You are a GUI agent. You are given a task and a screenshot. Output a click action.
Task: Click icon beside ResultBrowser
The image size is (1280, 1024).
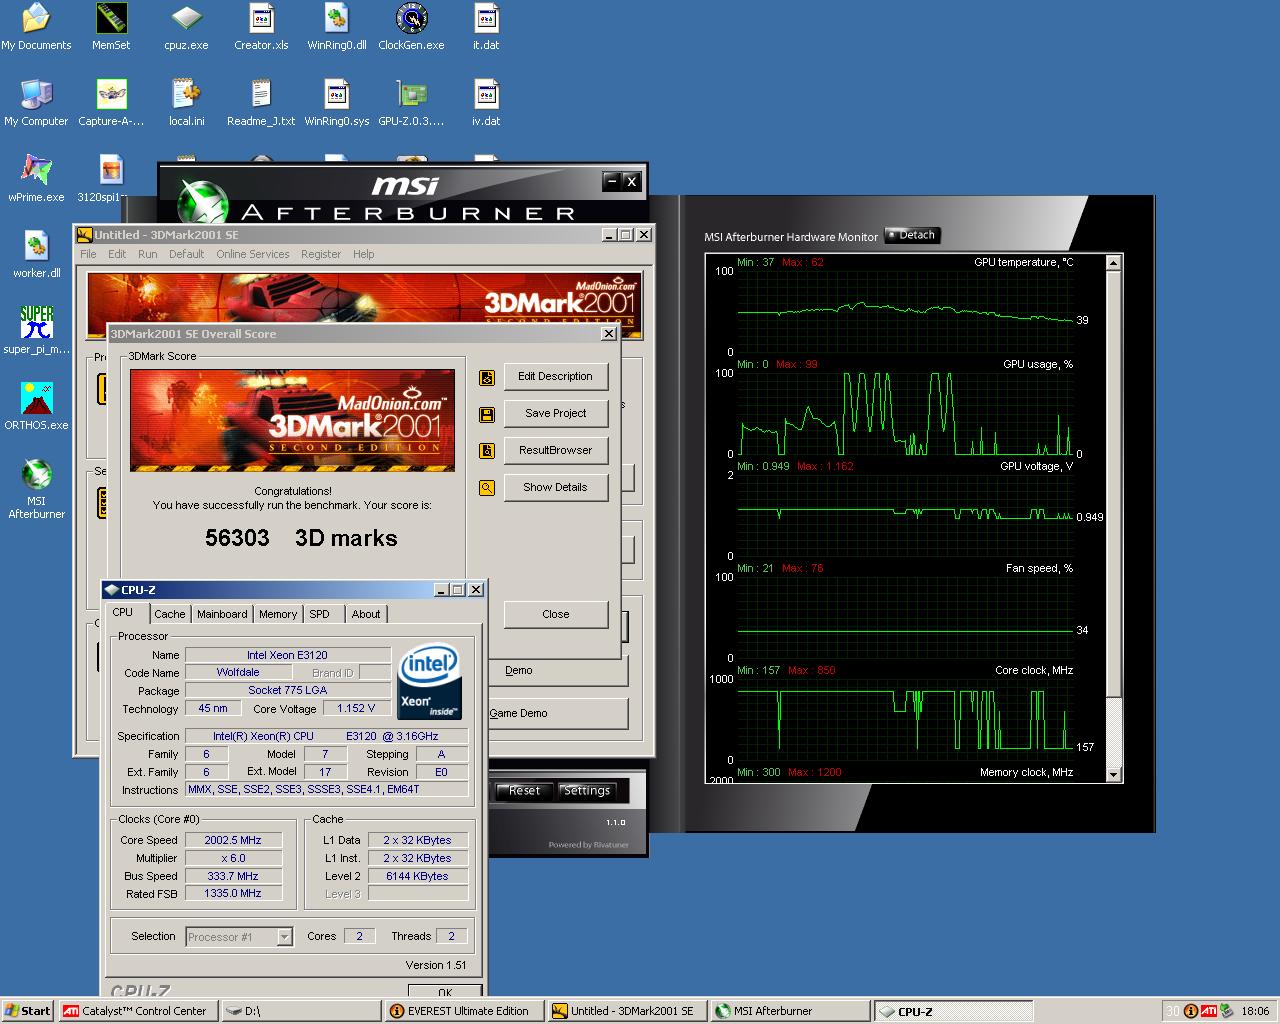[x=487, y=451]
